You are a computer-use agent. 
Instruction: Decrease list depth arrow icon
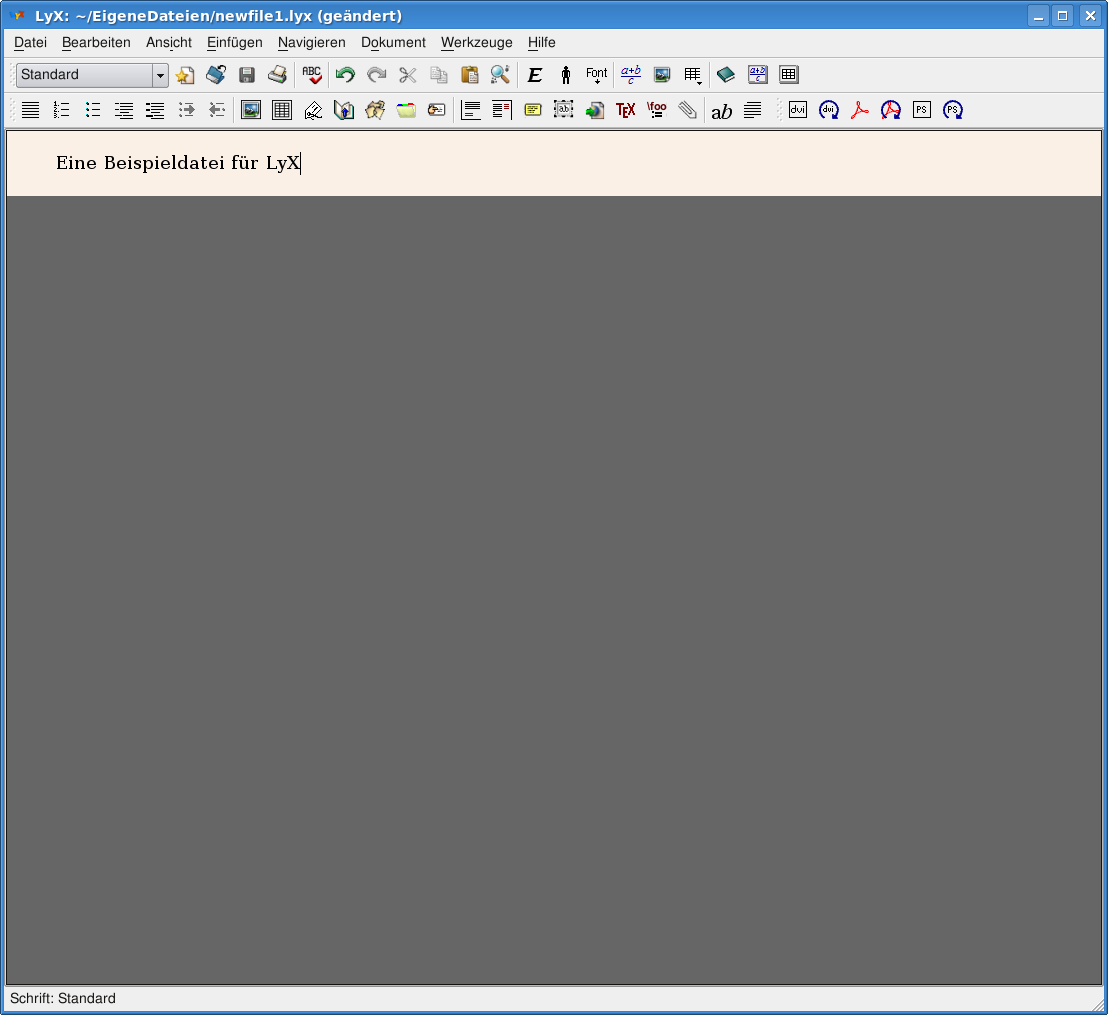pyautogui.click(x=217, y=110)
